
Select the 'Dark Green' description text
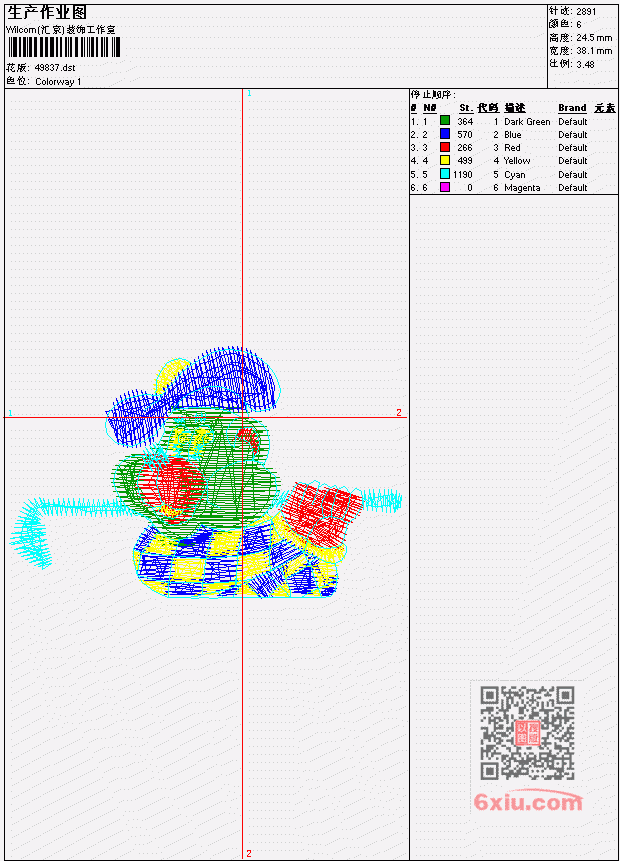point(527,122)
